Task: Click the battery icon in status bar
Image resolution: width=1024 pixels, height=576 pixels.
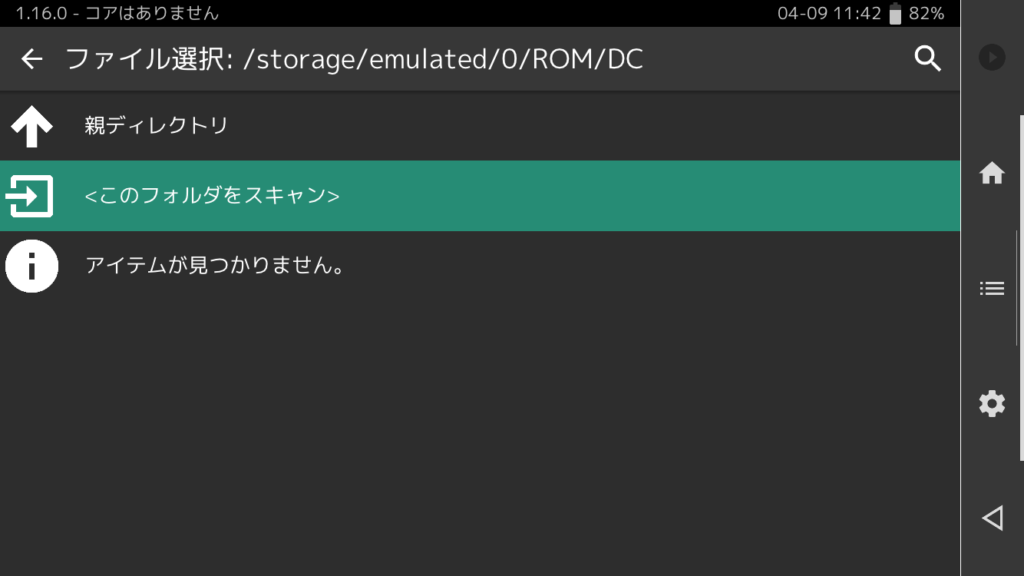Action: pyautogui.click(x=895, y=13)
